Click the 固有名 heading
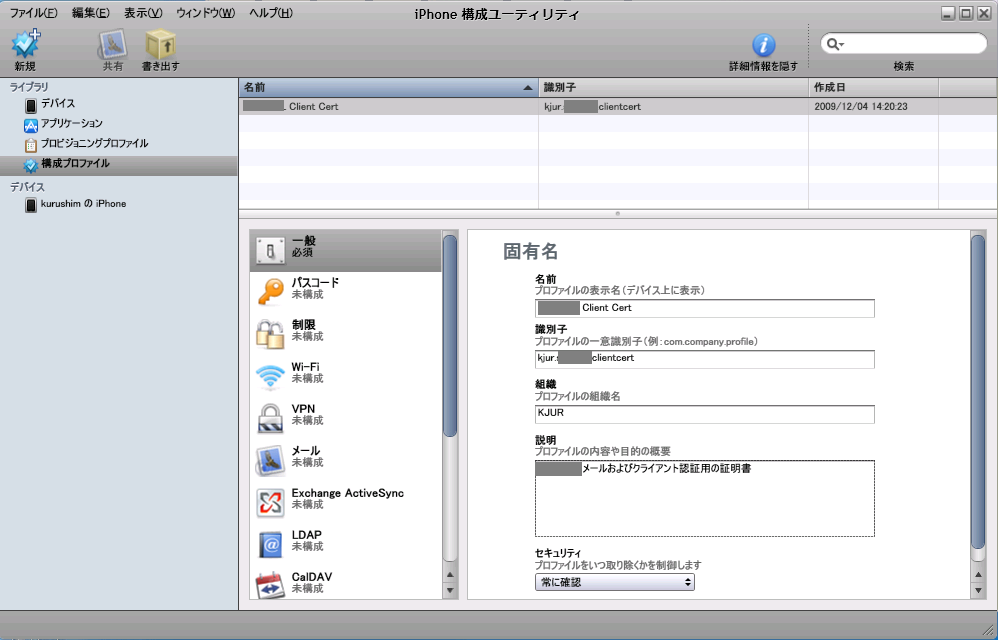 [530, 251]
